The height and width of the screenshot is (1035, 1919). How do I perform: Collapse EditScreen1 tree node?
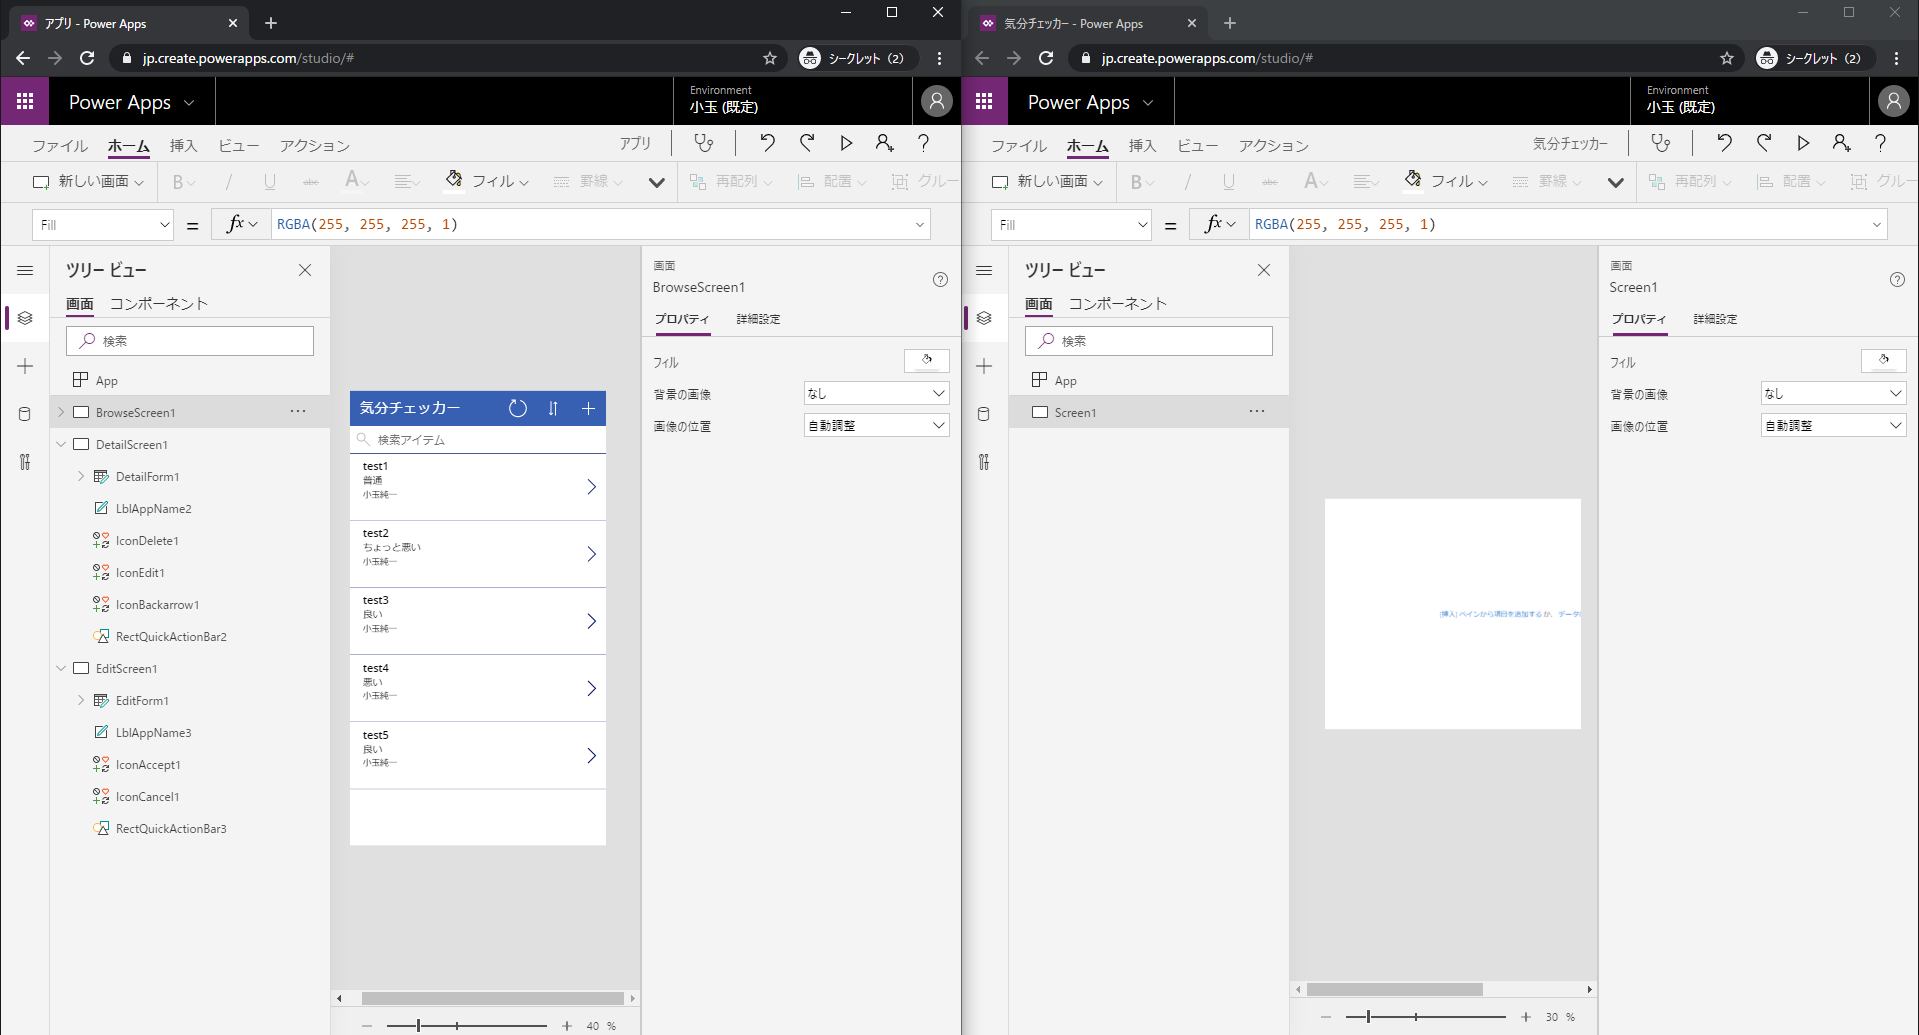(x=61, y=668)
